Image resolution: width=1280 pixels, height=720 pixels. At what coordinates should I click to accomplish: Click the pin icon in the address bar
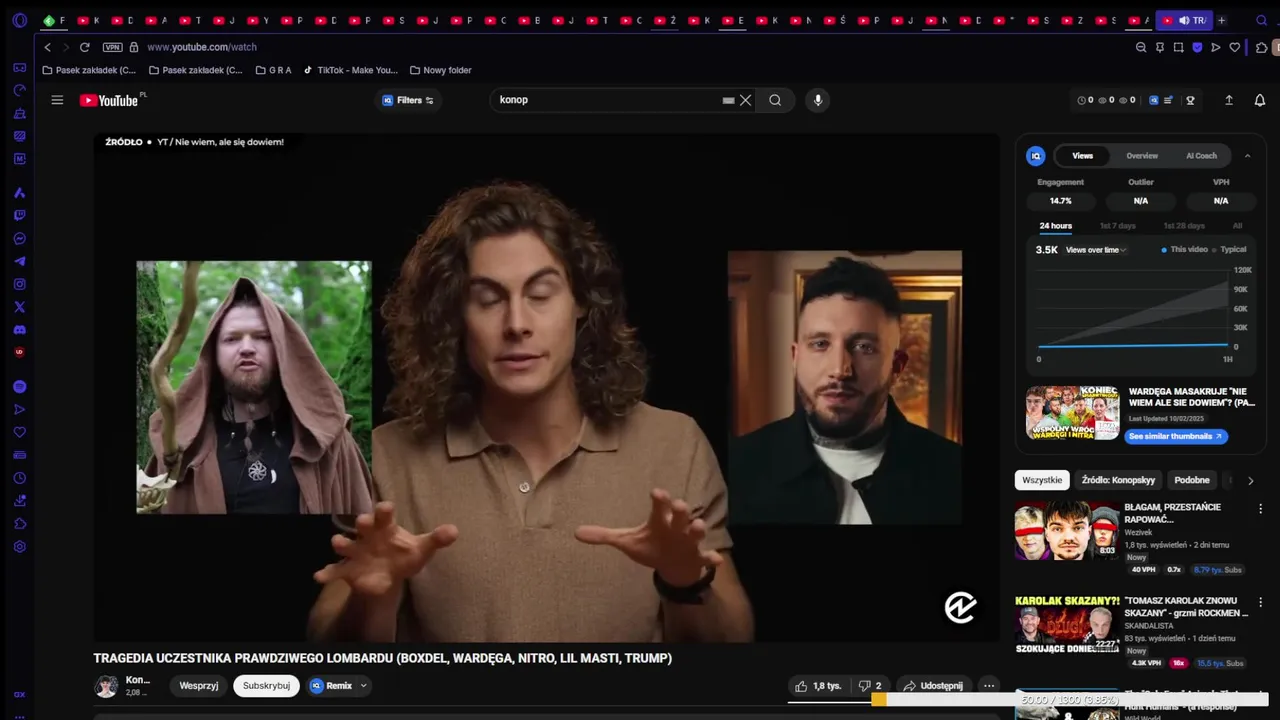pos(1160,47)
